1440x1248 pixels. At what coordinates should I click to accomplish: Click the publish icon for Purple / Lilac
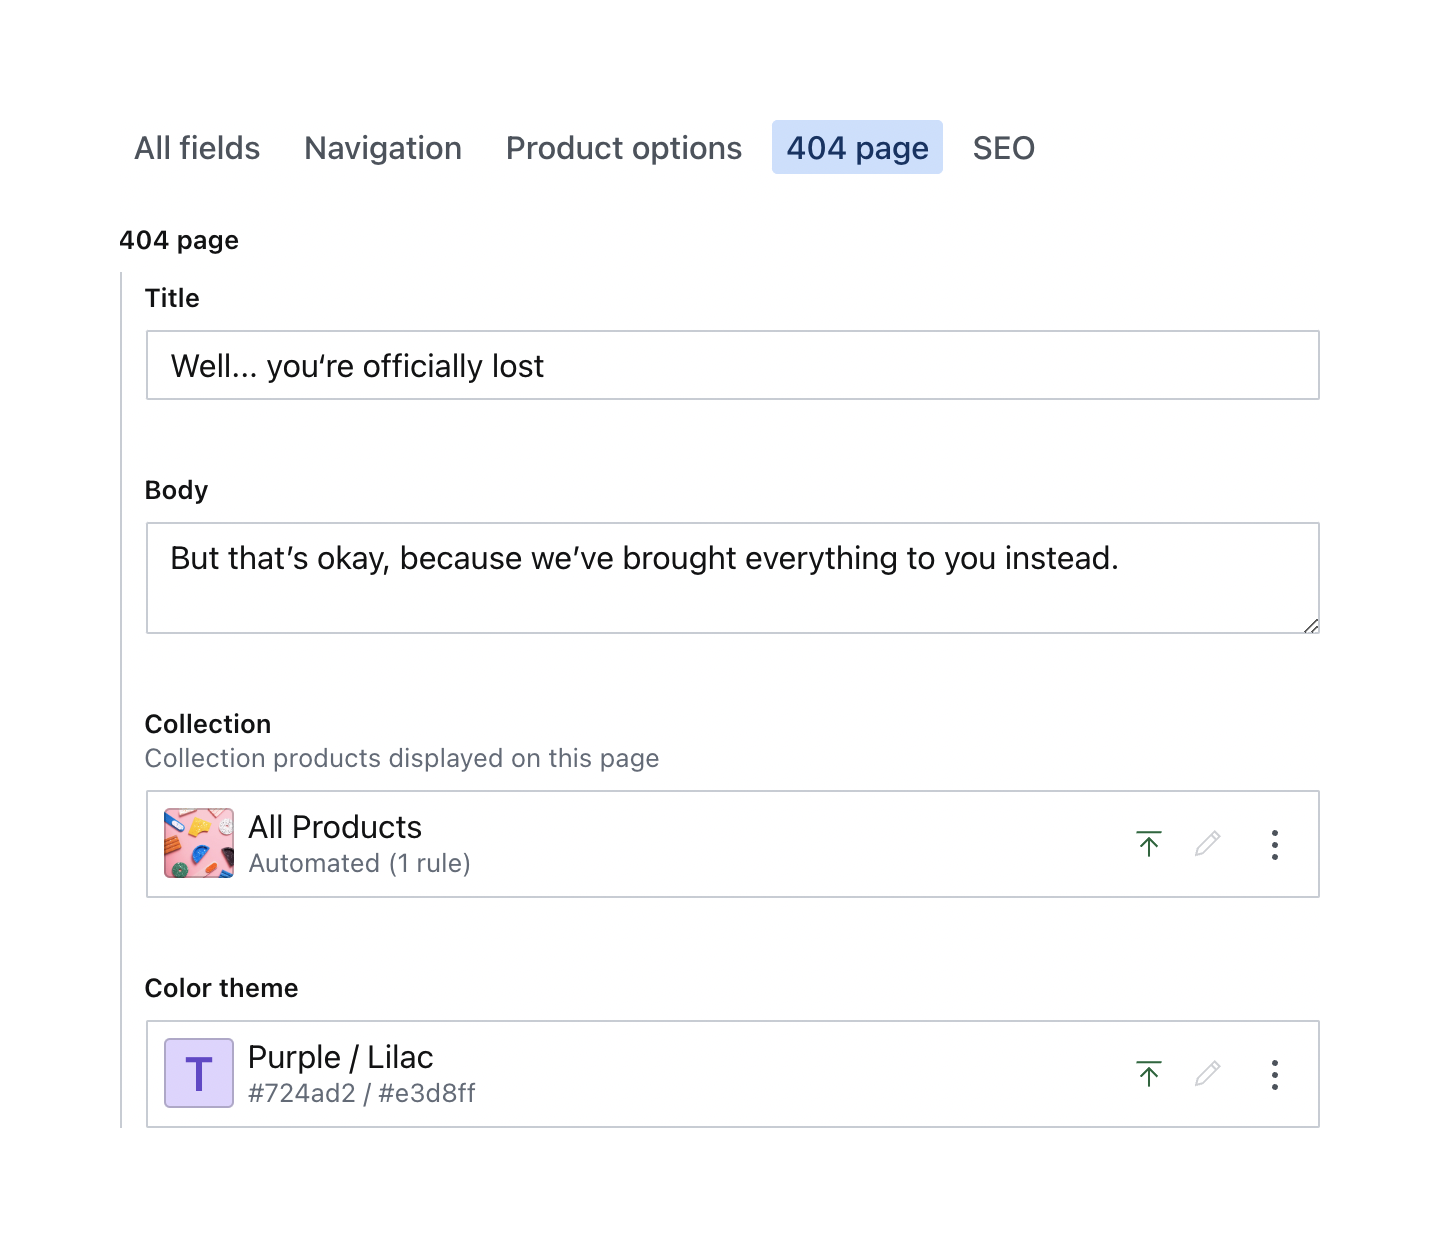pyautogui.click(x=1149, y=1074)
